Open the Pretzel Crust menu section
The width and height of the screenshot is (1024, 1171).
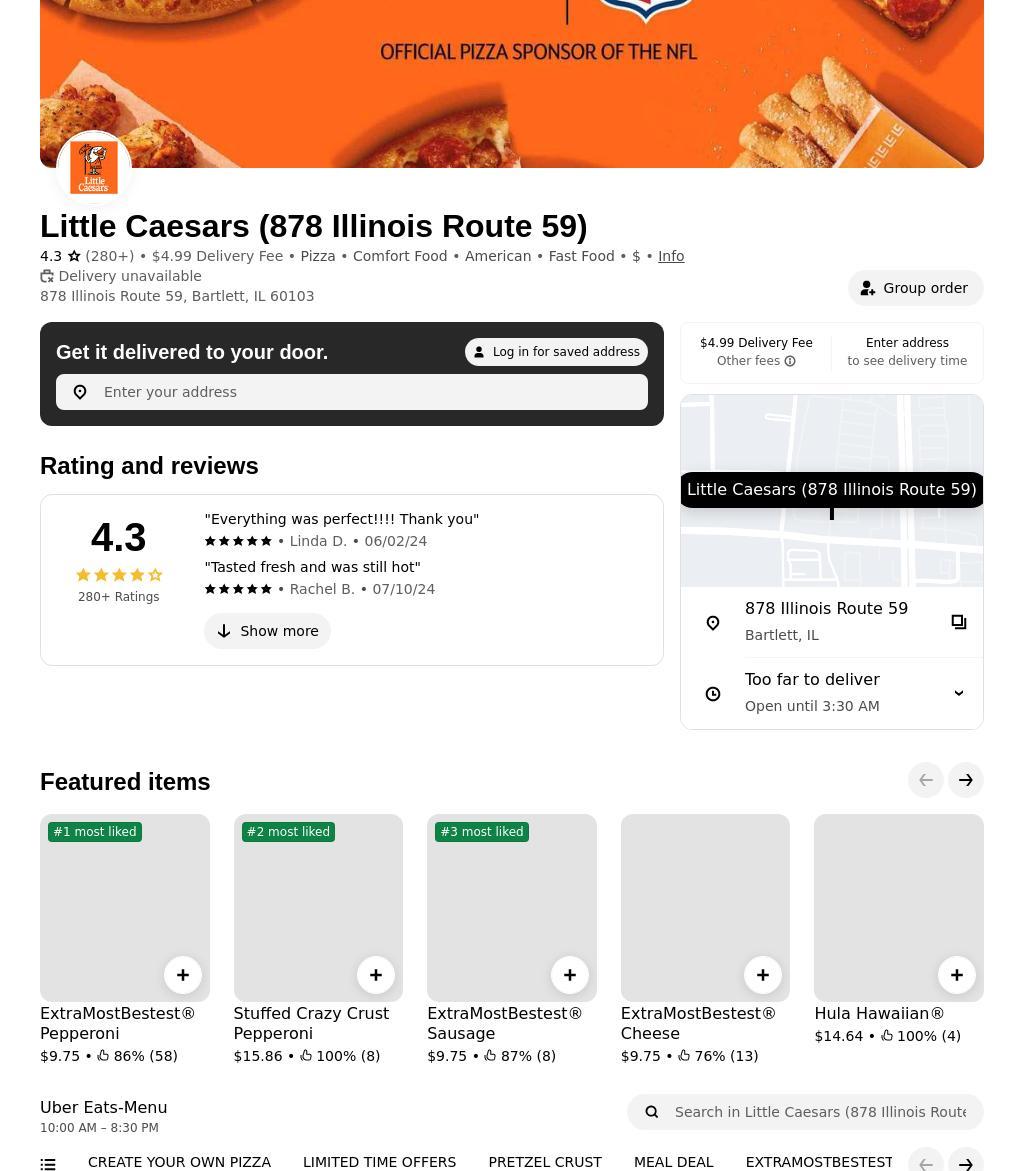click(545, 1162)
